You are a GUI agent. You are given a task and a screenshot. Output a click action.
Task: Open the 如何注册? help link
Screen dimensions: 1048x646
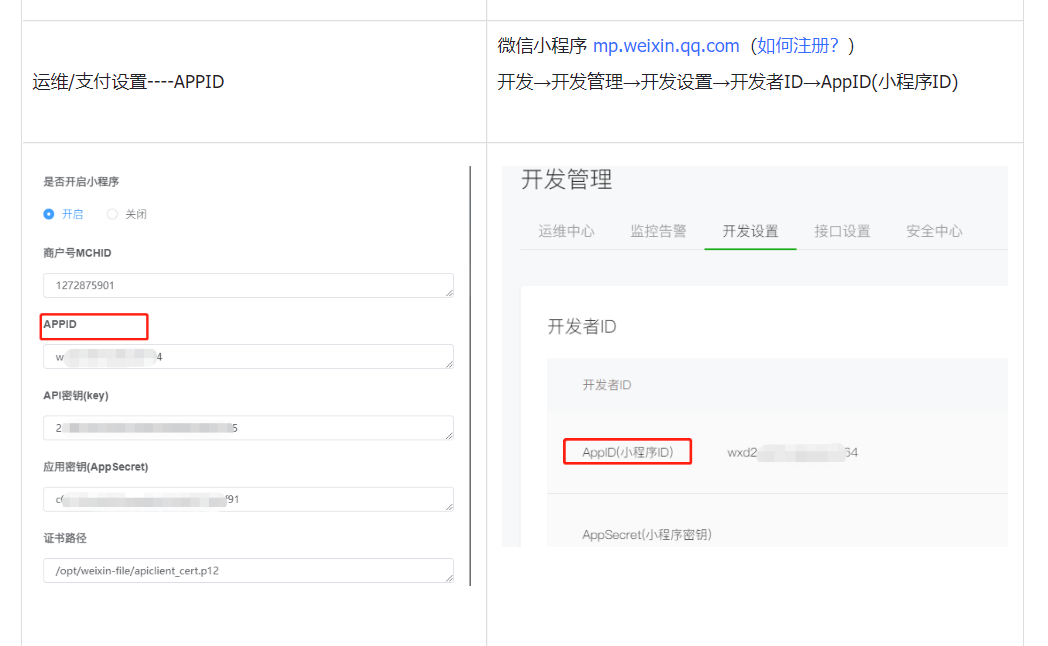tap(797, 45)
